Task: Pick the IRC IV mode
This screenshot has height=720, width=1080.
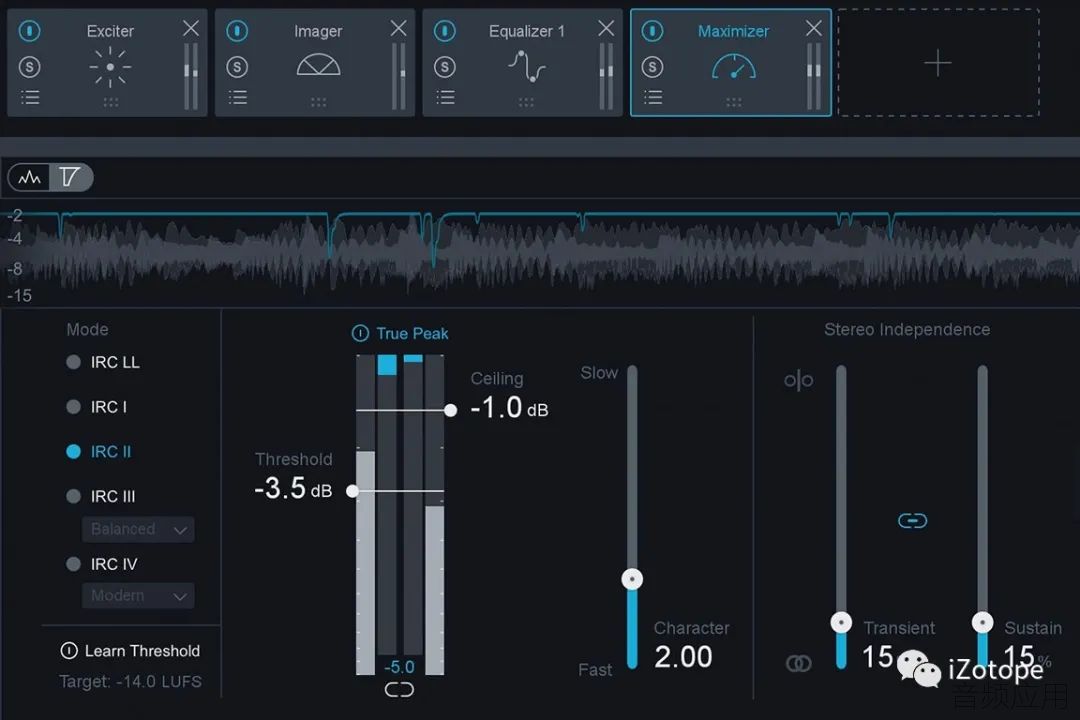Action: (74, 564)
